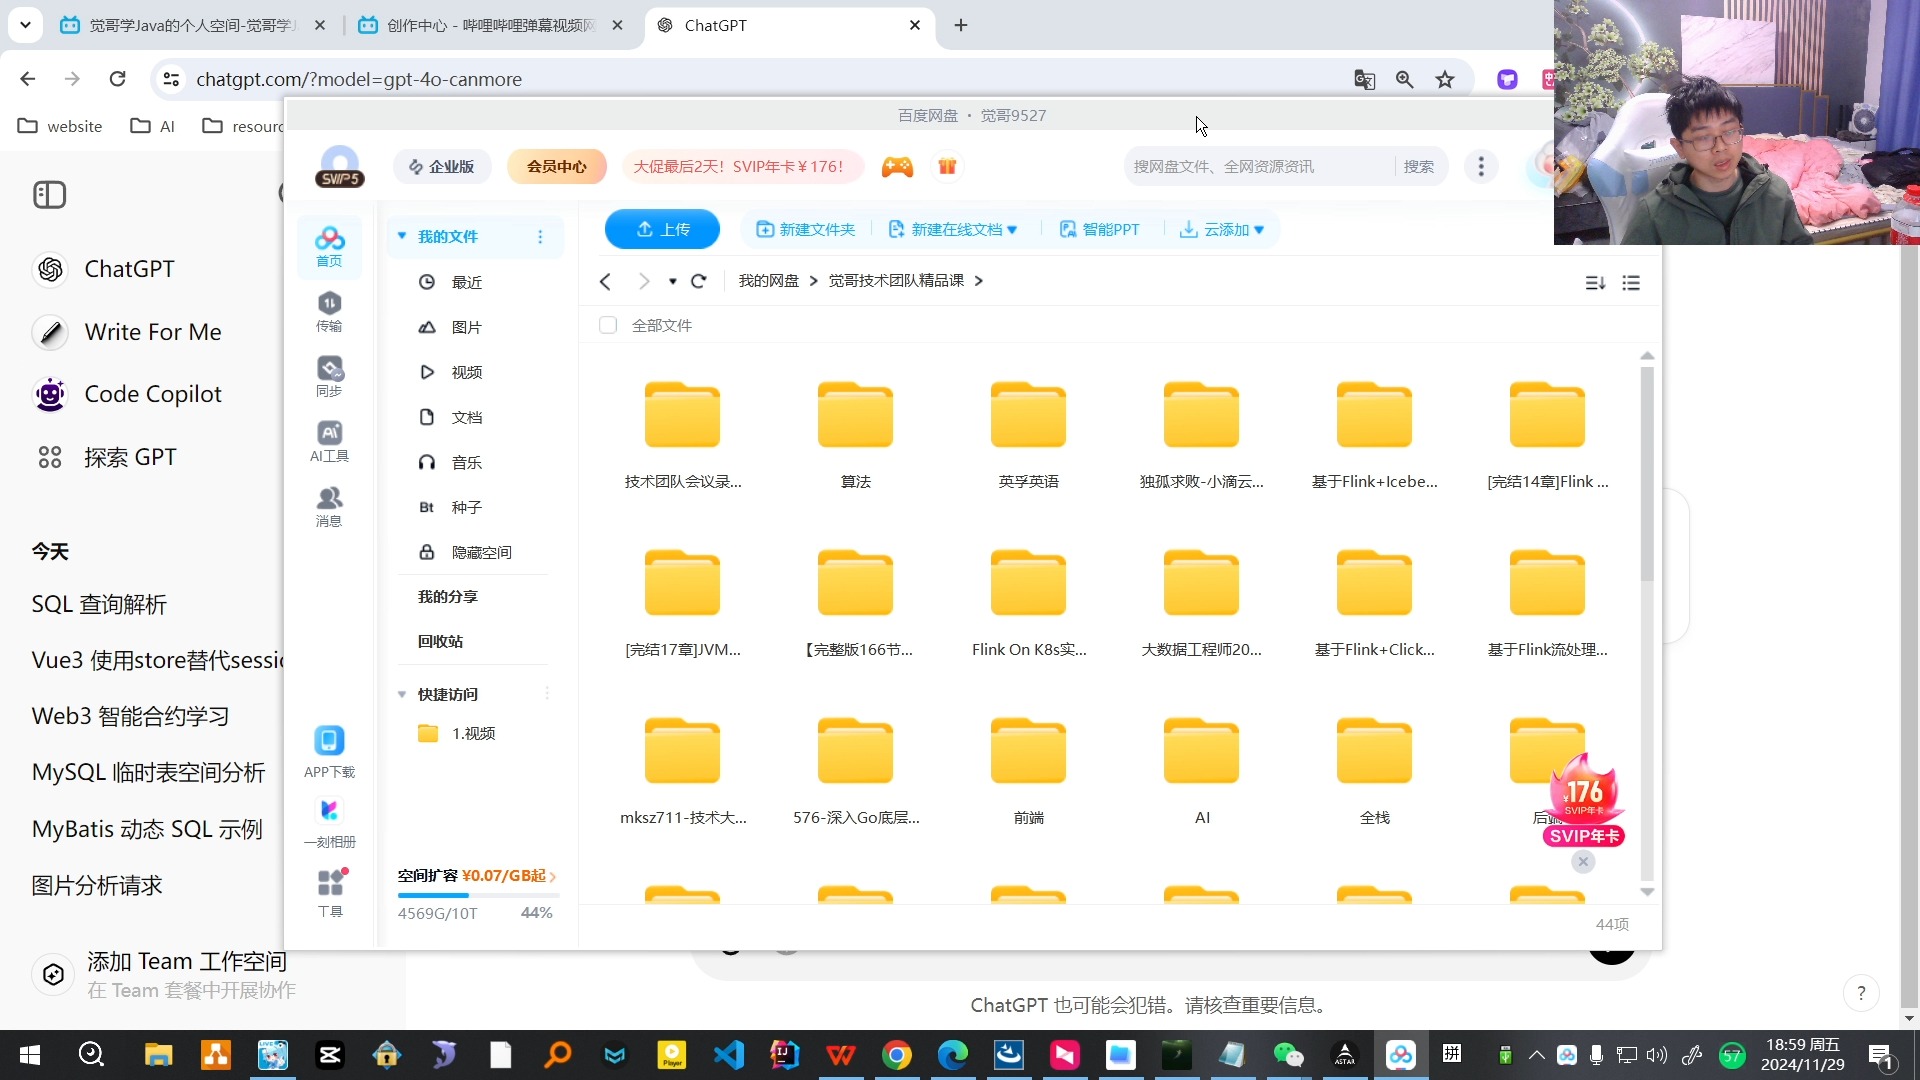Bookmark this page with the star icon
Image resolution: width=1920 pixels, height=1080 pixels.
point(1445,79)
